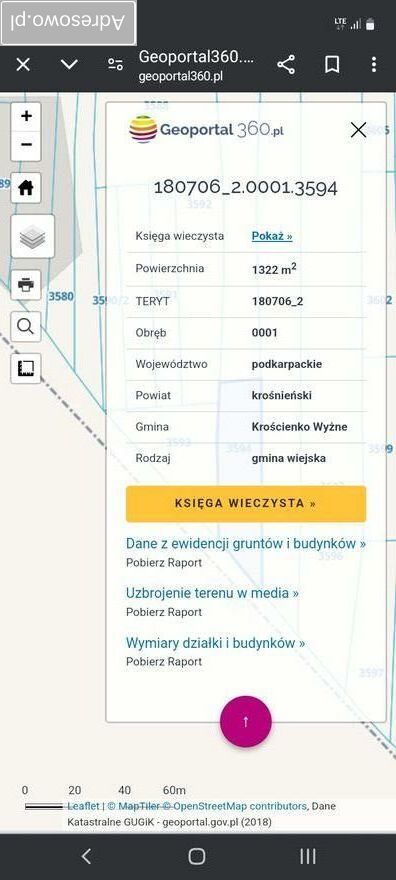The image size is (396, 880).
Task: Pobierz Raport under Wymiary działki
Action: 164,662
